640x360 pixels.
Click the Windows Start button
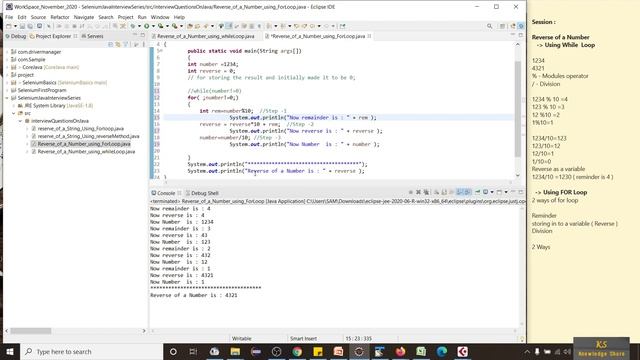(x=10, y=351)
